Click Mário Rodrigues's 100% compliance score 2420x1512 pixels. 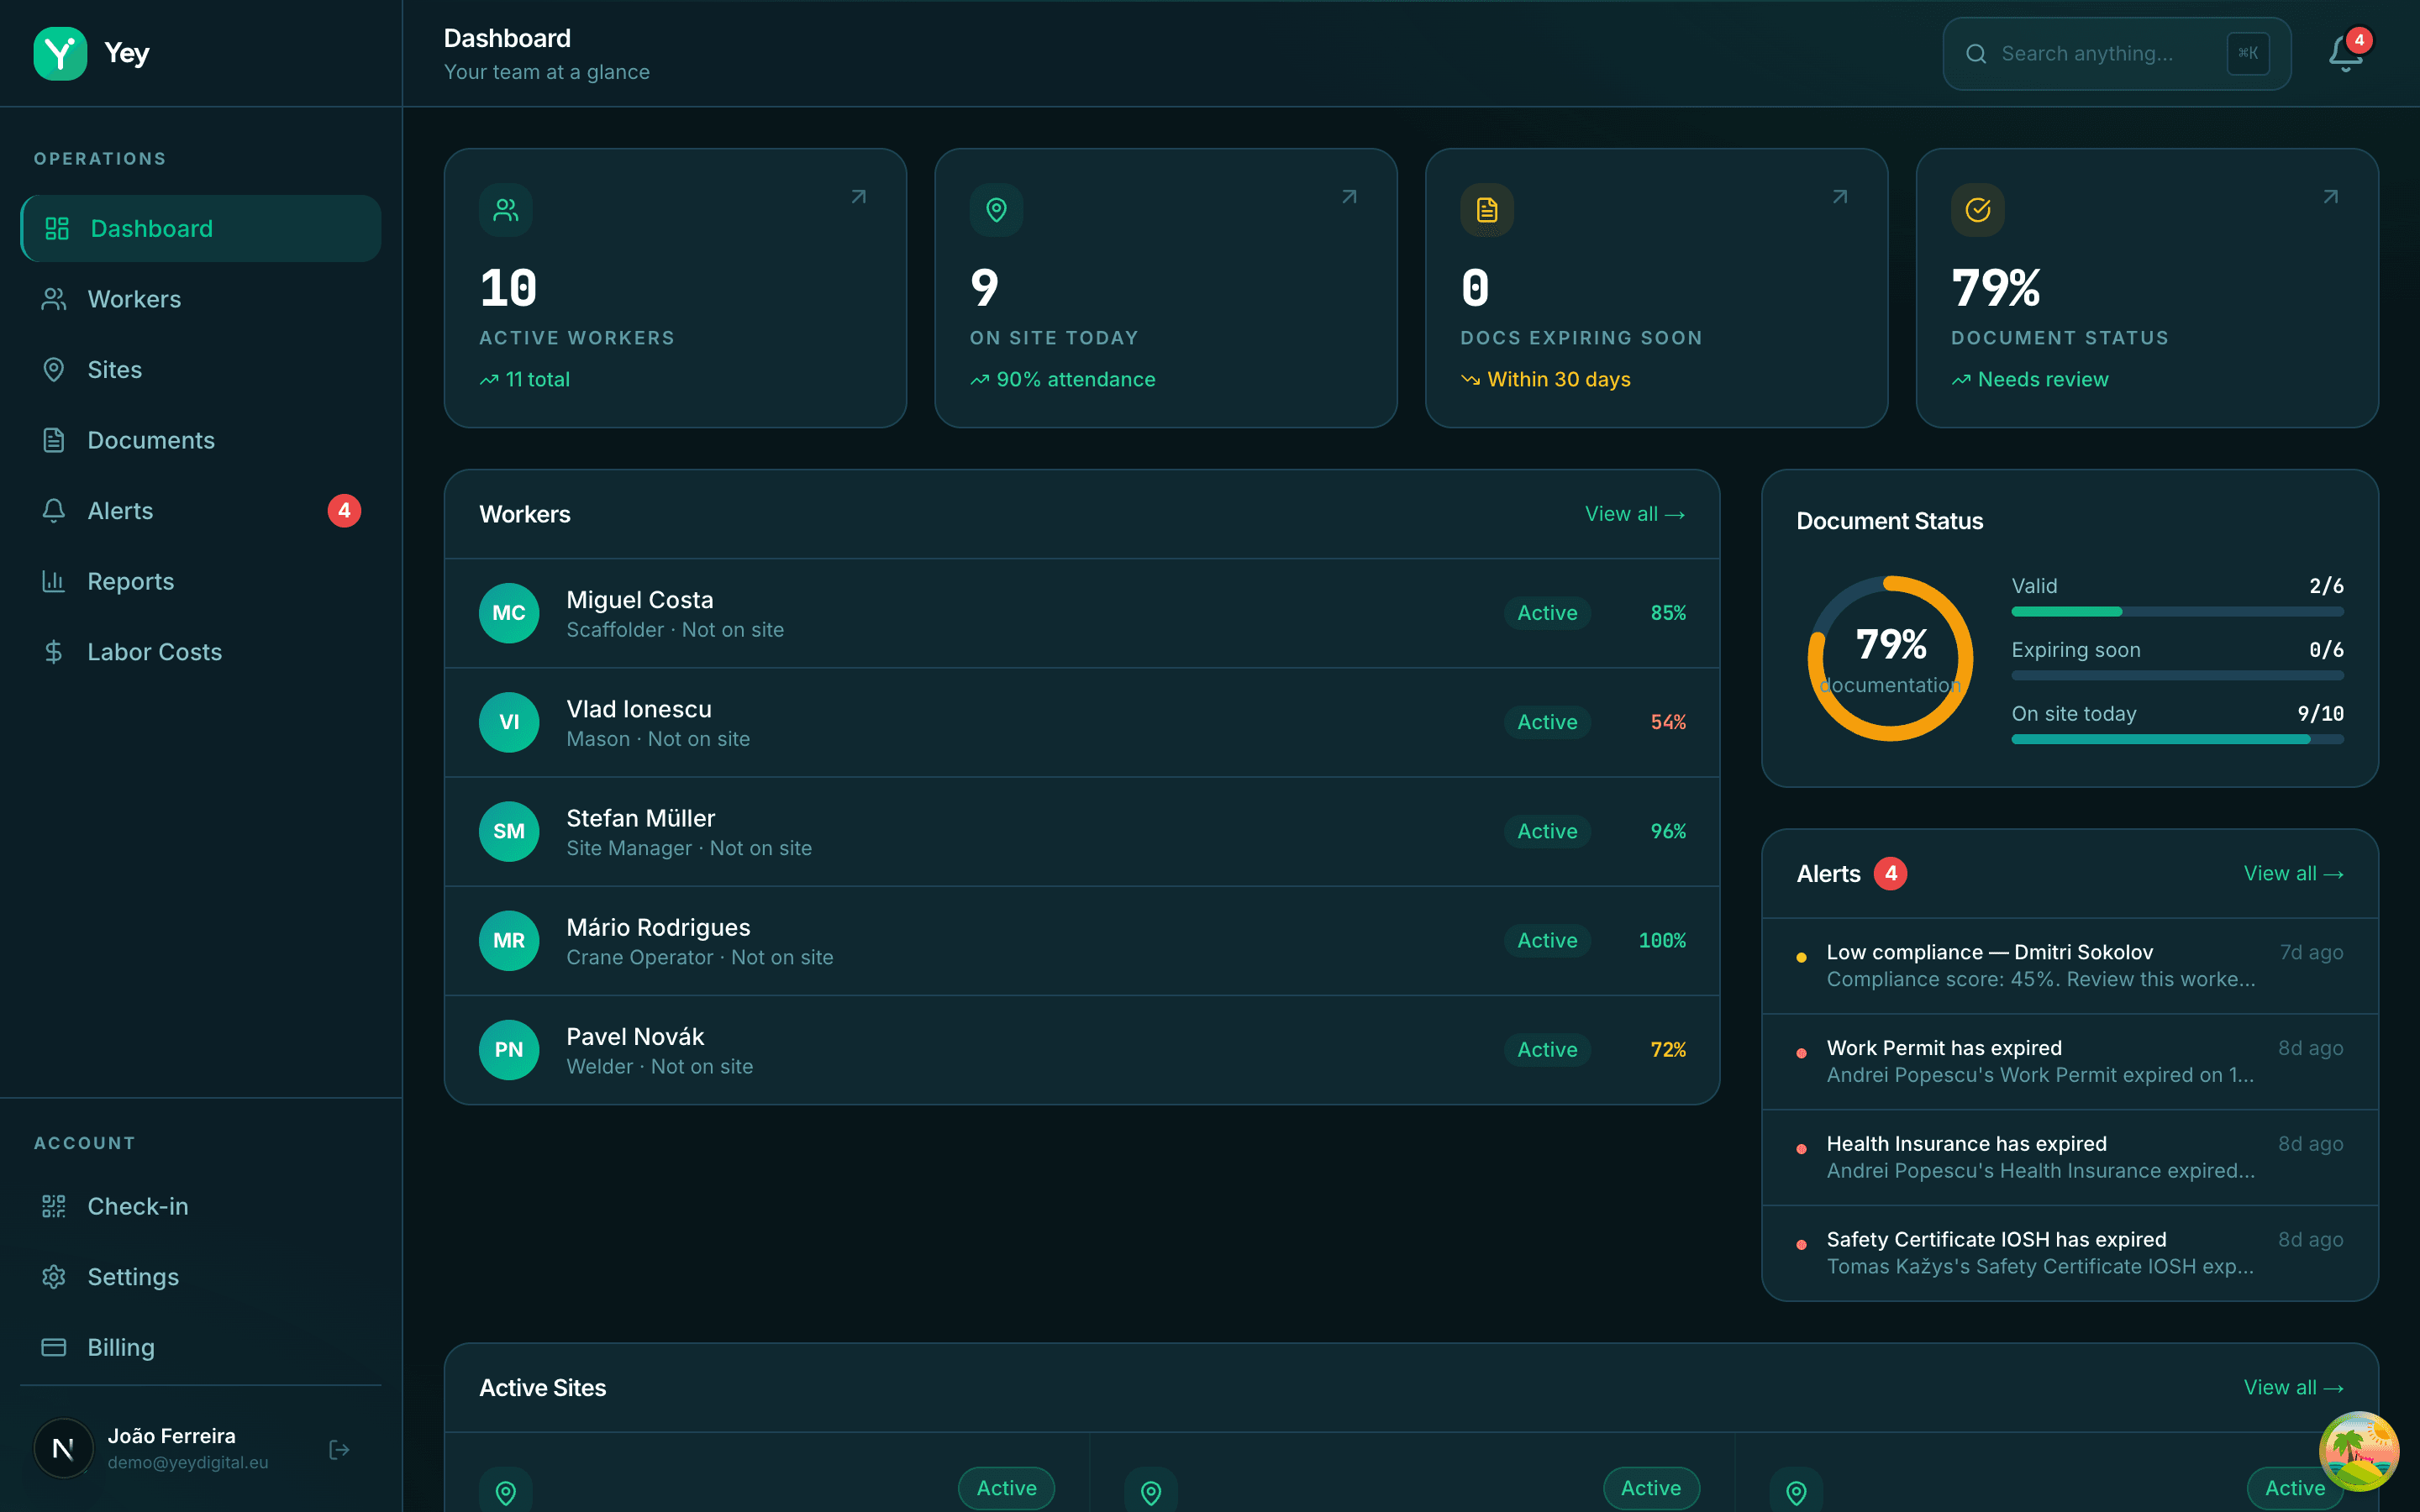pos(1662,940)
